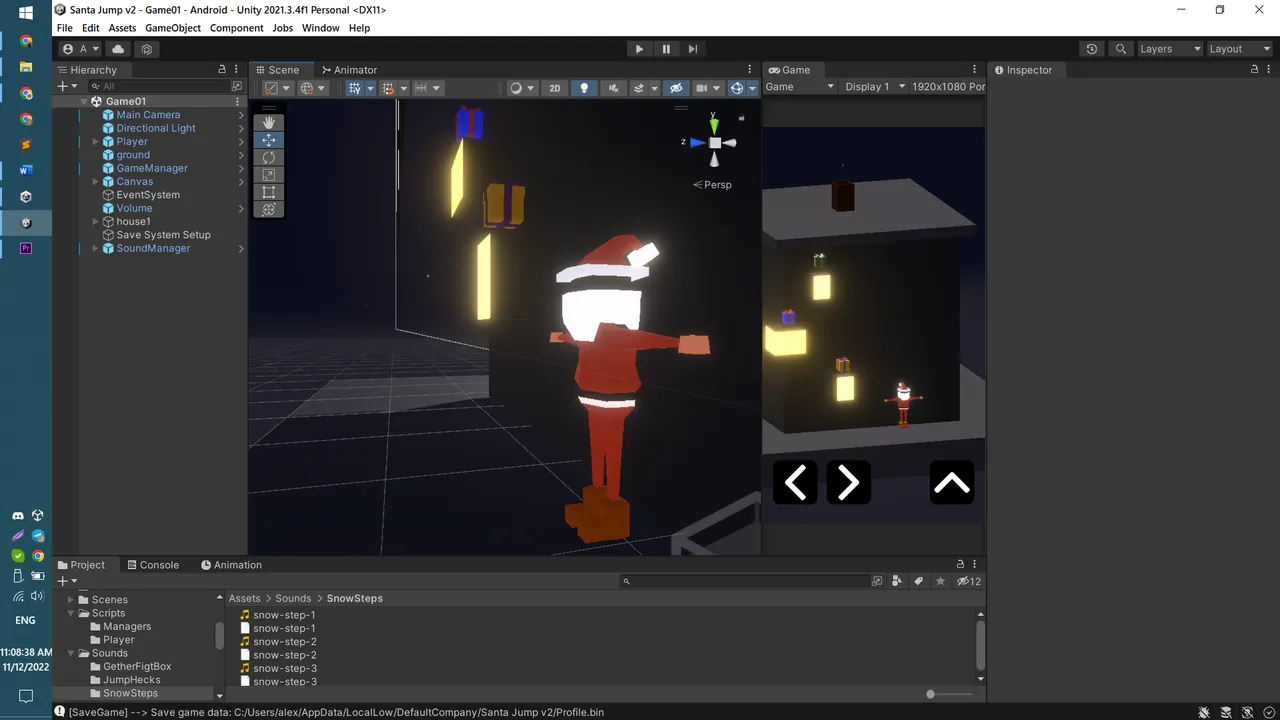
Task: Open the Game view mode dropdown
Action: coord(799,87)
